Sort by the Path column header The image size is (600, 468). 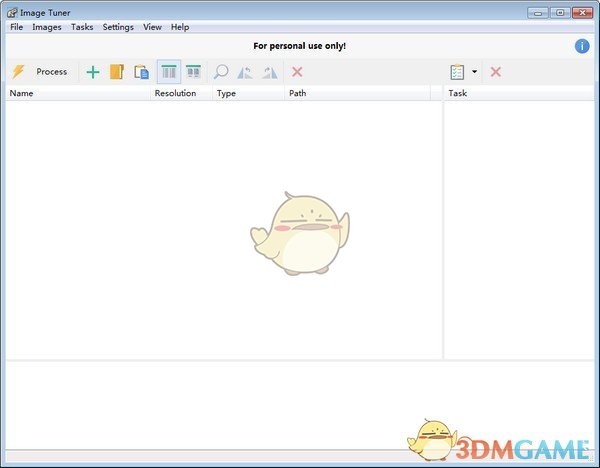point(357,93)
